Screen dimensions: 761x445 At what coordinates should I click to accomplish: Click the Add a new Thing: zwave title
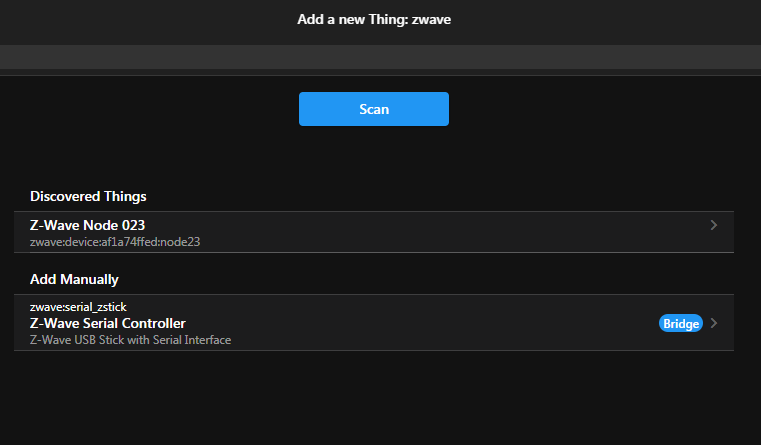click(x=374, y=19)
